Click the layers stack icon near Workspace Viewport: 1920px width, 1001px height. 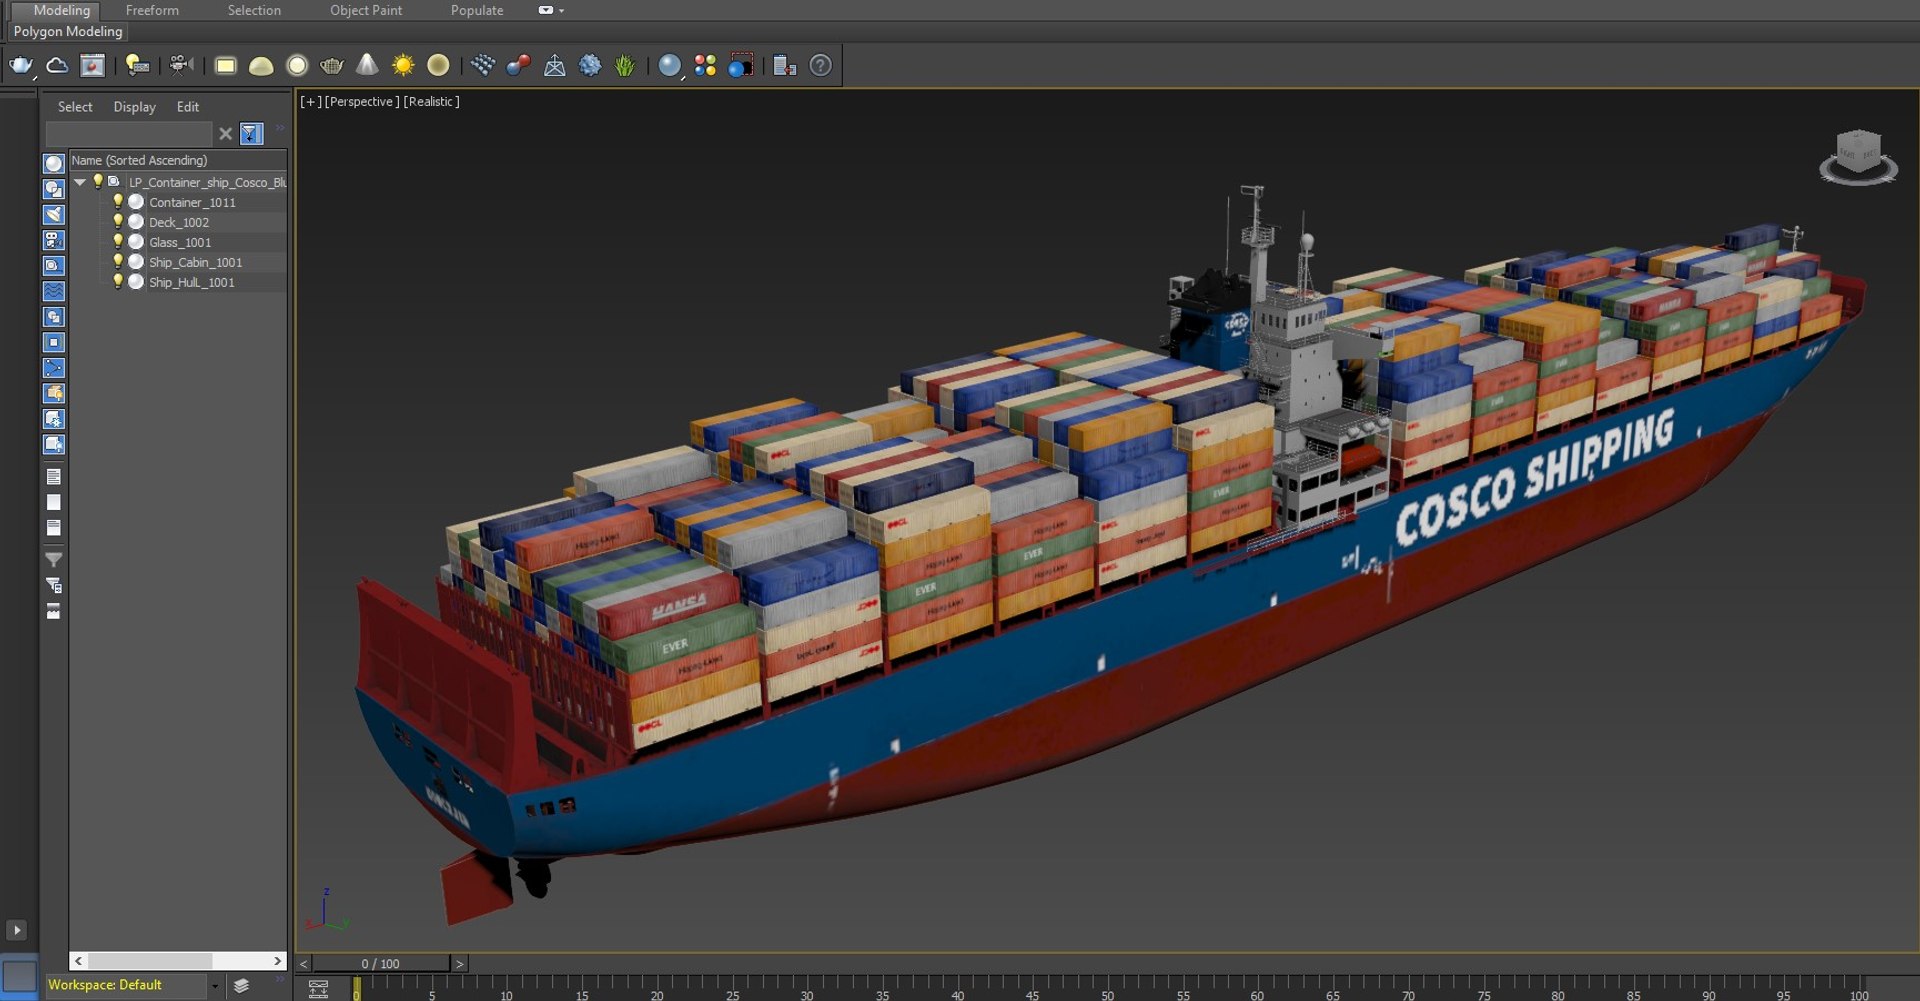pos(241,986)
